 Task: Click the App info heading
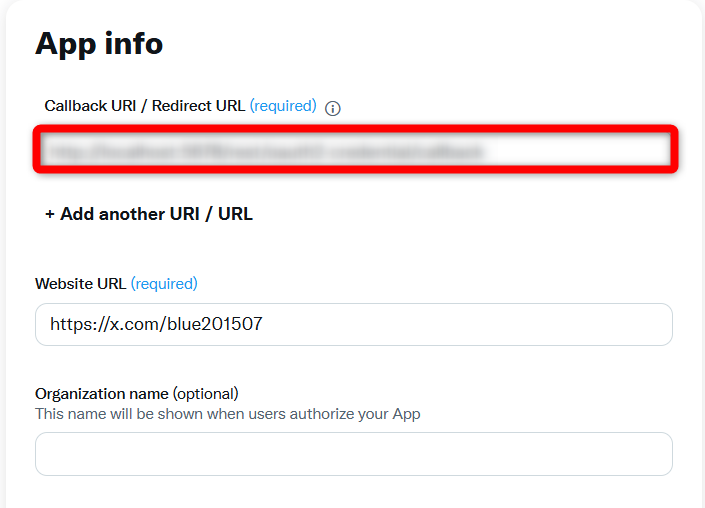[99, 44]
